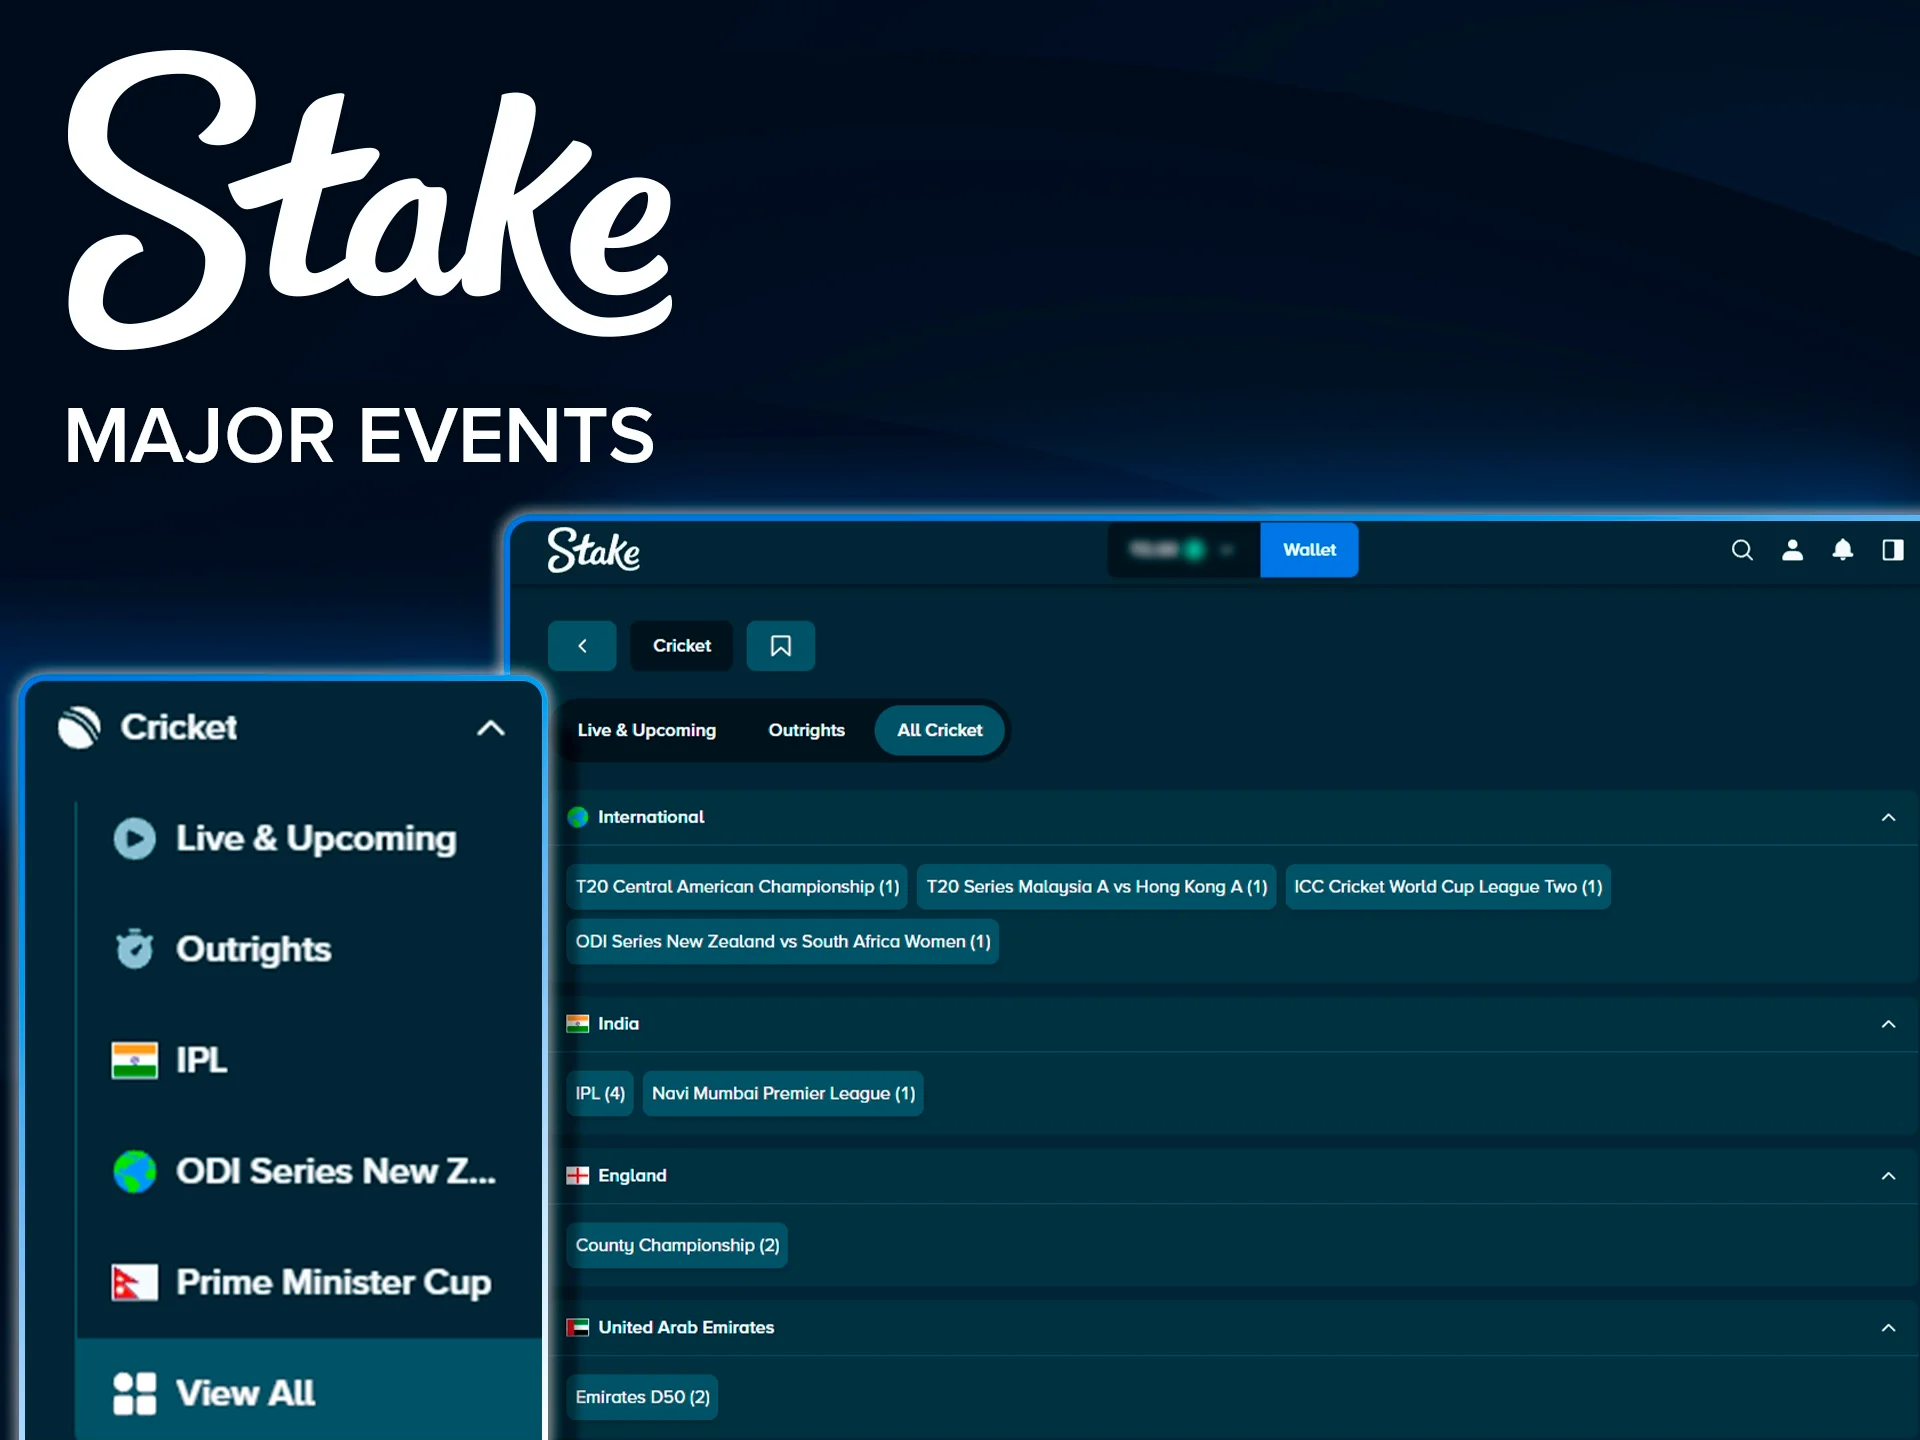Collapse the England section chevron

click(x=1888, y=1176)
